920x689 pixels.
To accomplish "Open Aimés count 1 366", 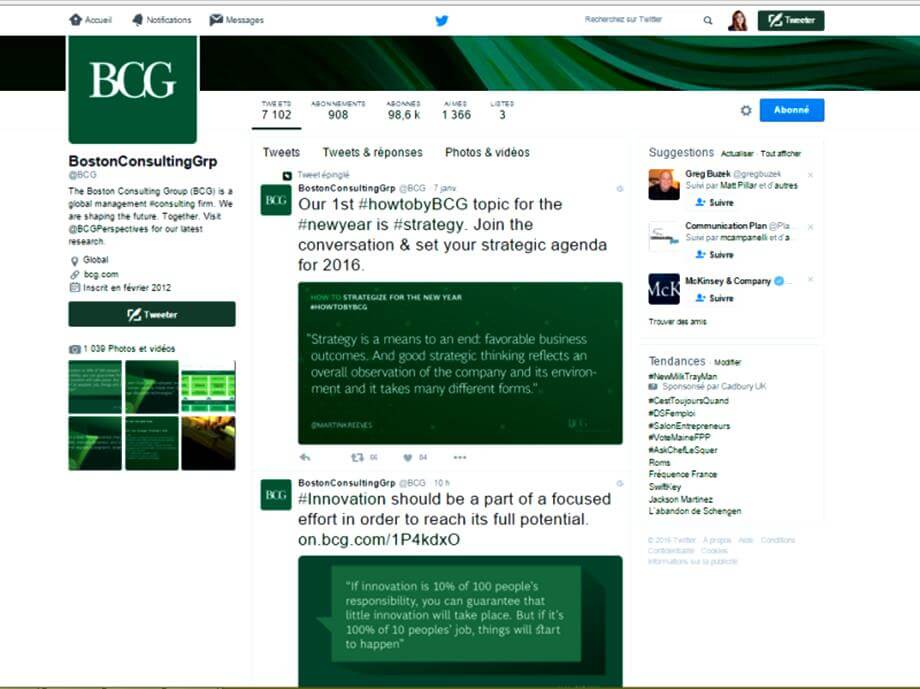I will pos(456,110).
